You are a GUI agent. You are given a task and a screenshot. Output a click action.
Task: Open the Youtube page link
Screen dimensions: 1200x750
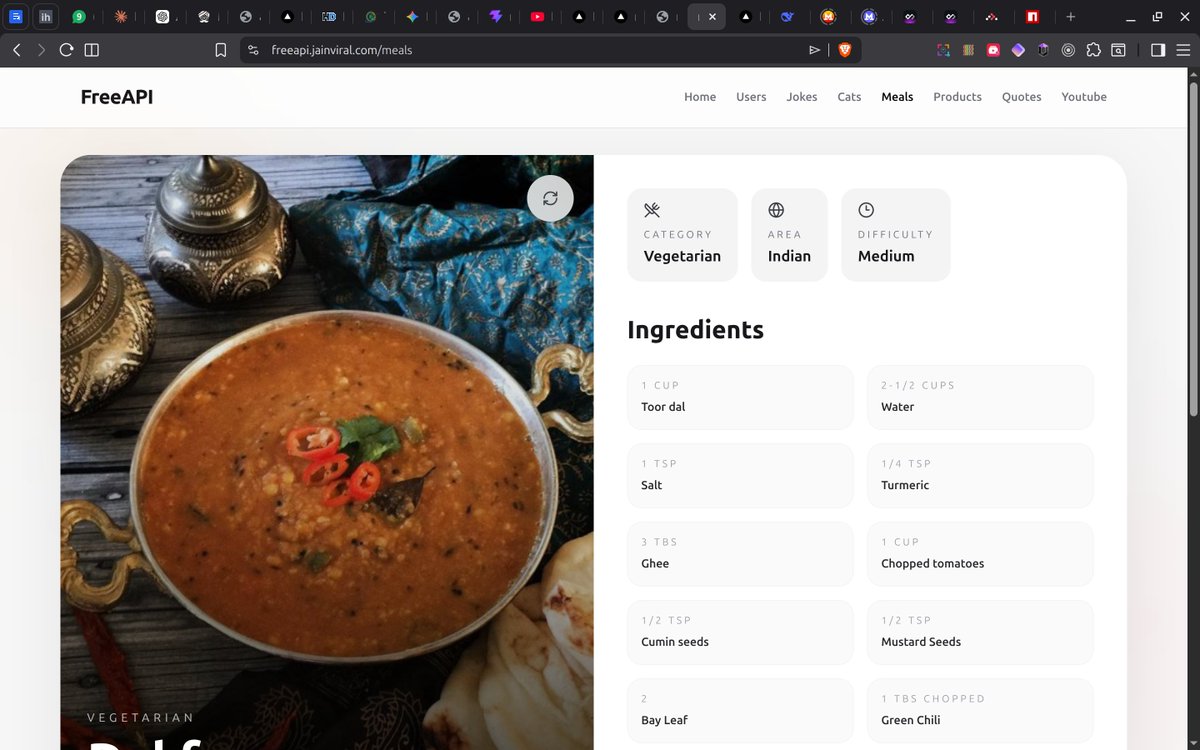(1084, 97)
